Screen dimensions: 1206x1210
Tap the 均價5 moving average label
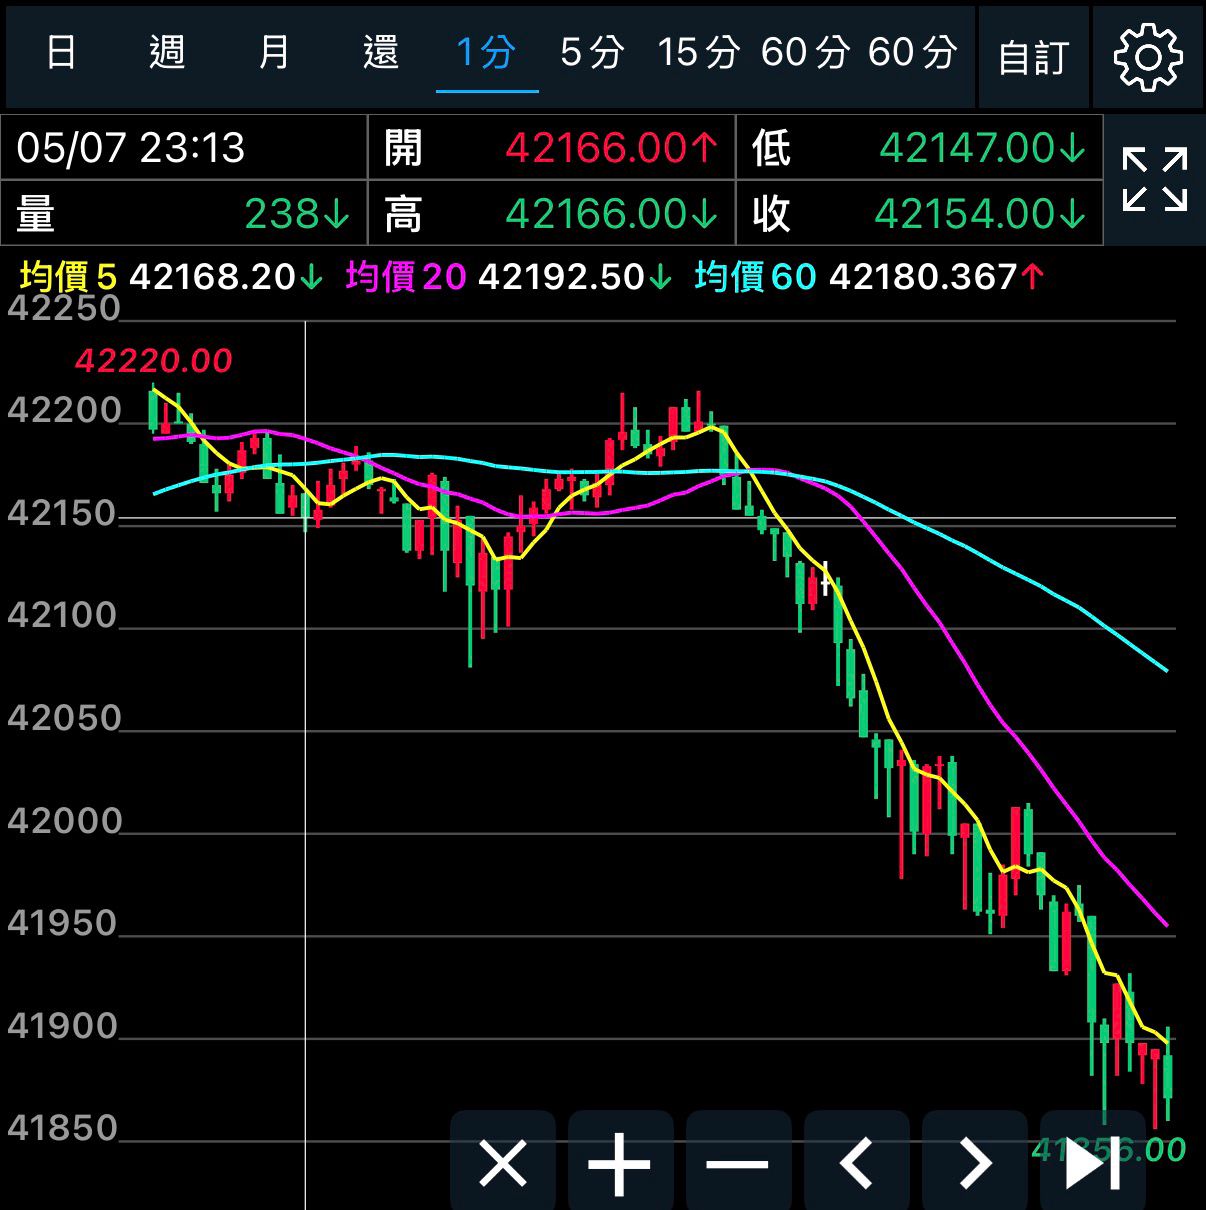point(68,277)
